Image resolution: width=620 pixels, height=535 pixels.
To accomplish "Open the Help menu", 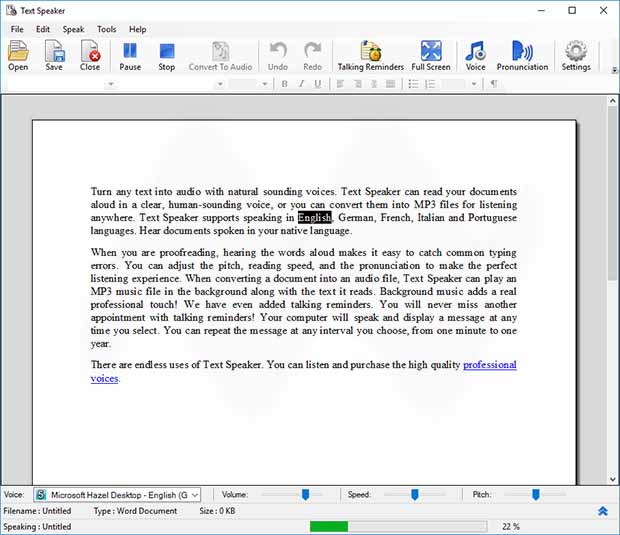I will coord(138,29).
